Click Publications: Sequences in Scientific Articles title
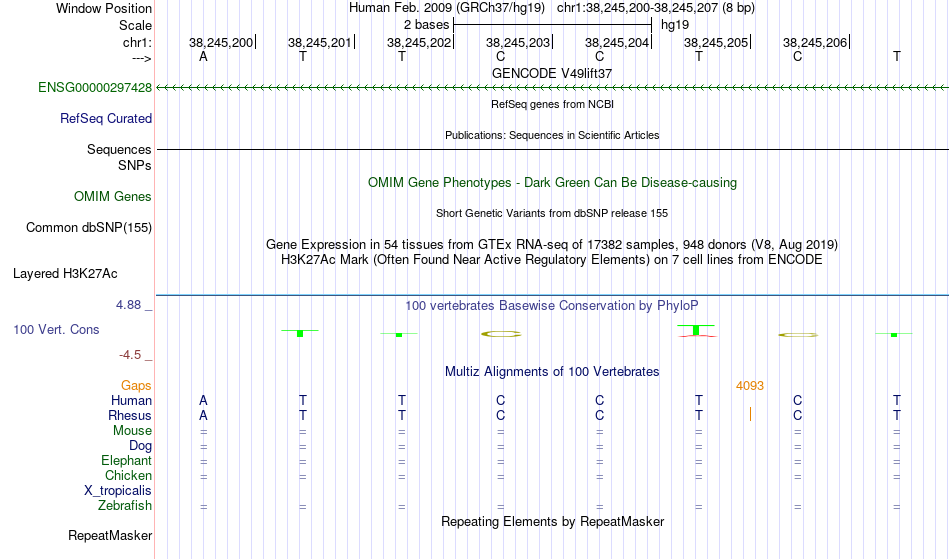This screenshot has width=950, height=559. (x=552, y=135)
